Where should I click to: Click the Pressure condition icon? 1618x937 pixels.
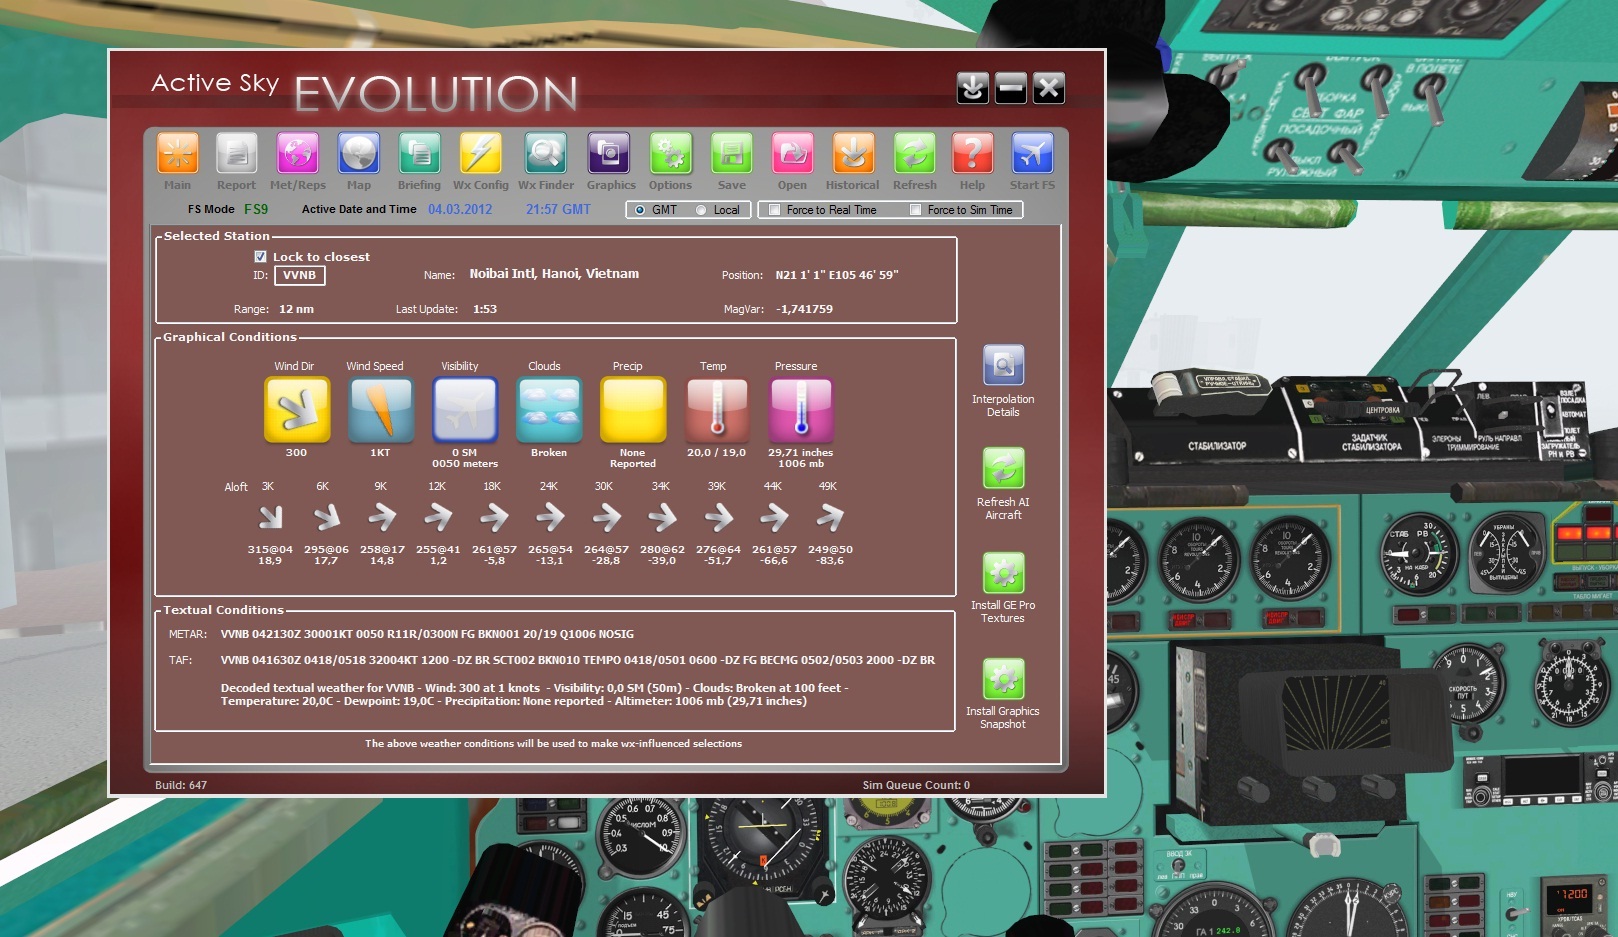click(801, 410)
